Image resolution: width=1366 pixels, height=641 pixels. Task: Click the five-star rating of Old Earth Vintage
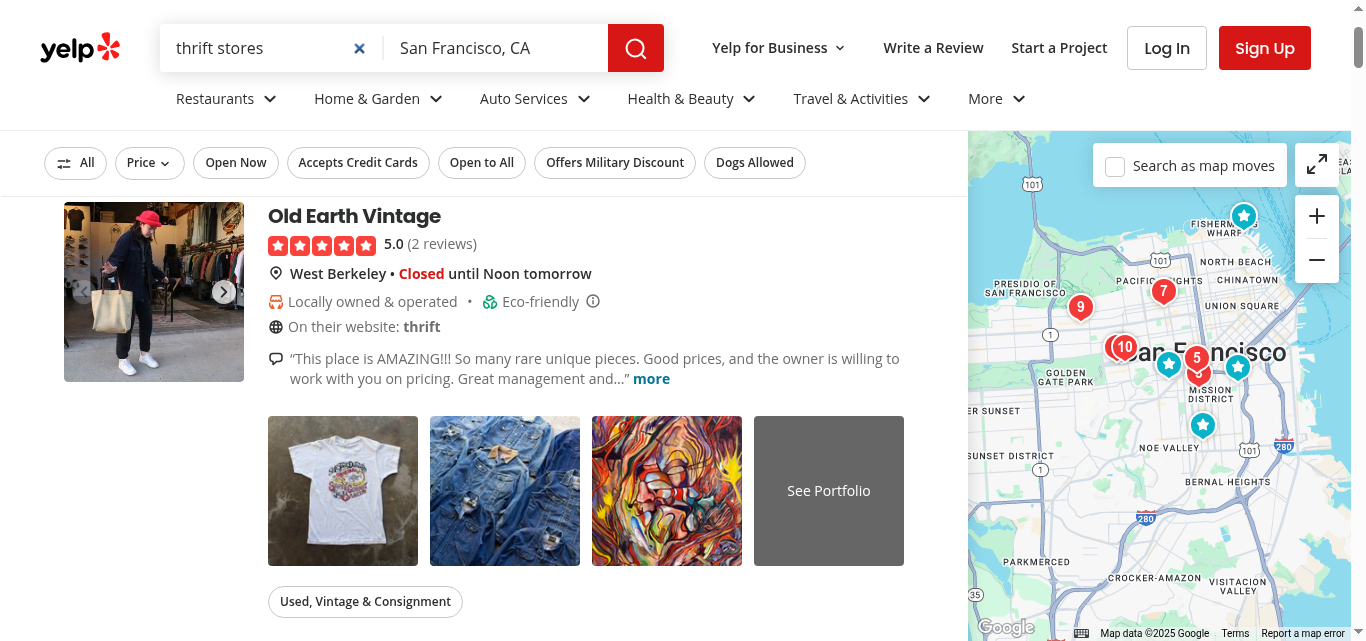(322, 245)
